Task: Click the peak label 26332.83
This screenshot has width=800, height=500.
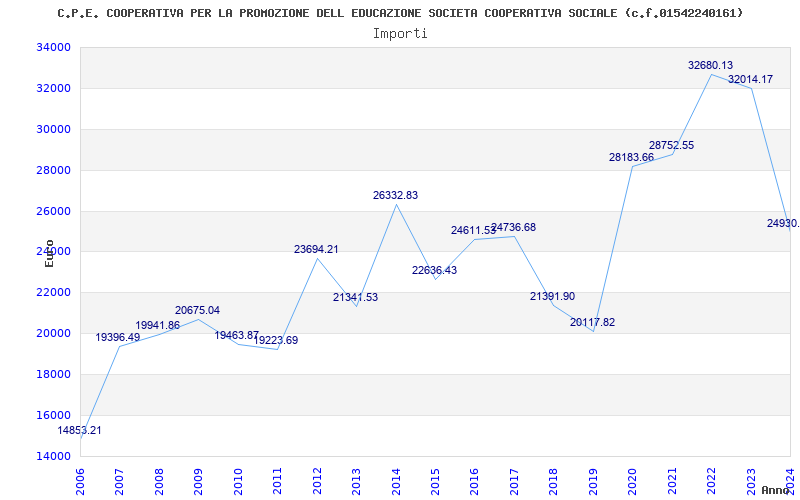Action: coord(395,195)
